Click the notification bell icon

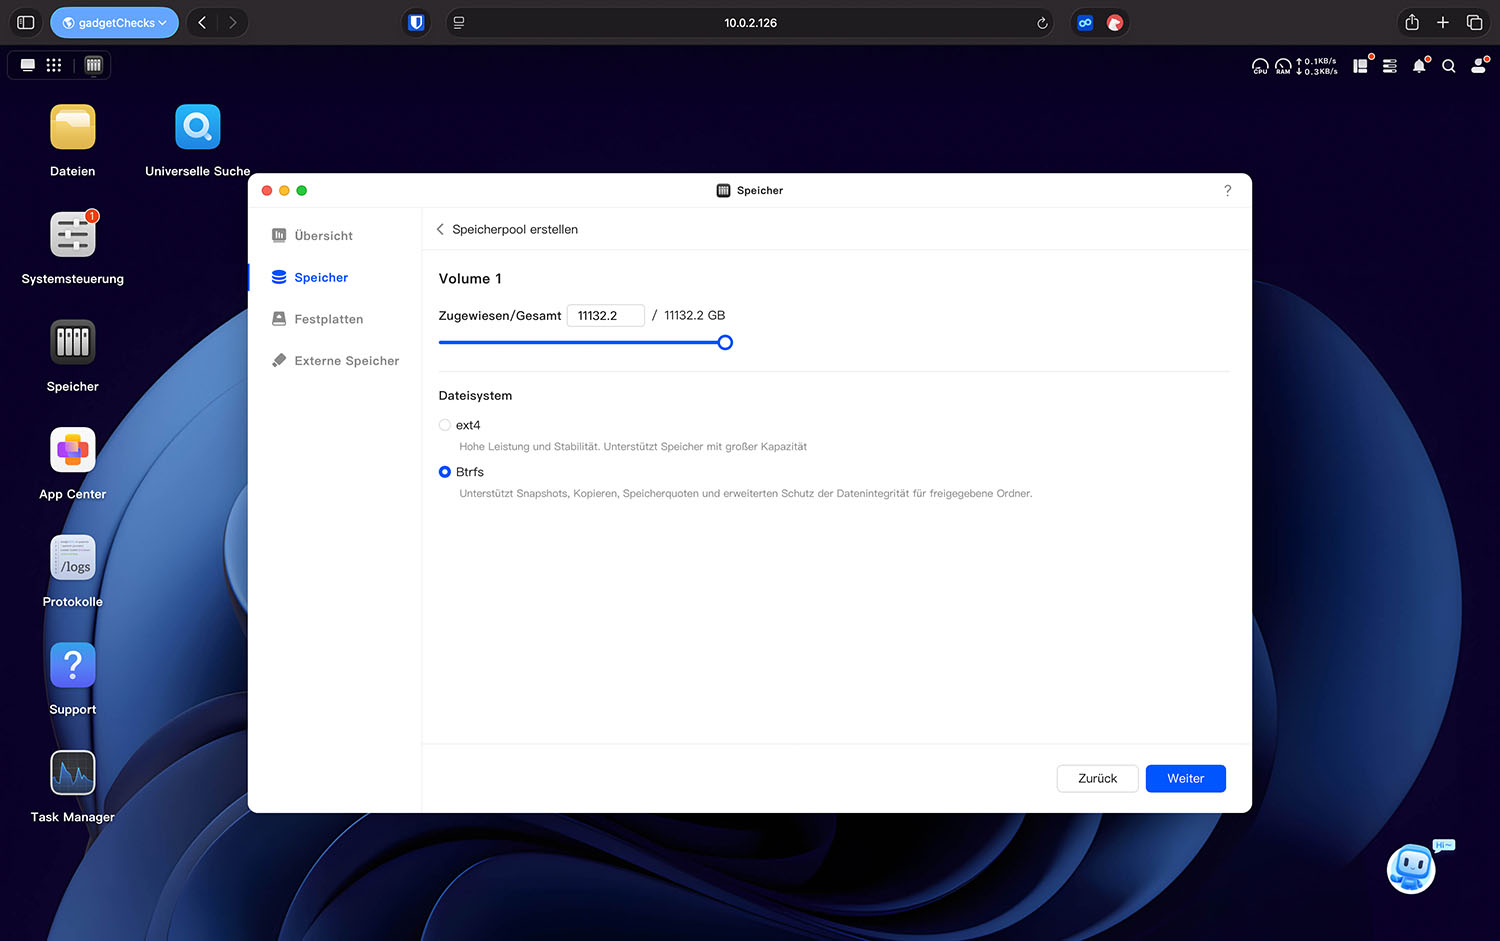pos(1419,66)
